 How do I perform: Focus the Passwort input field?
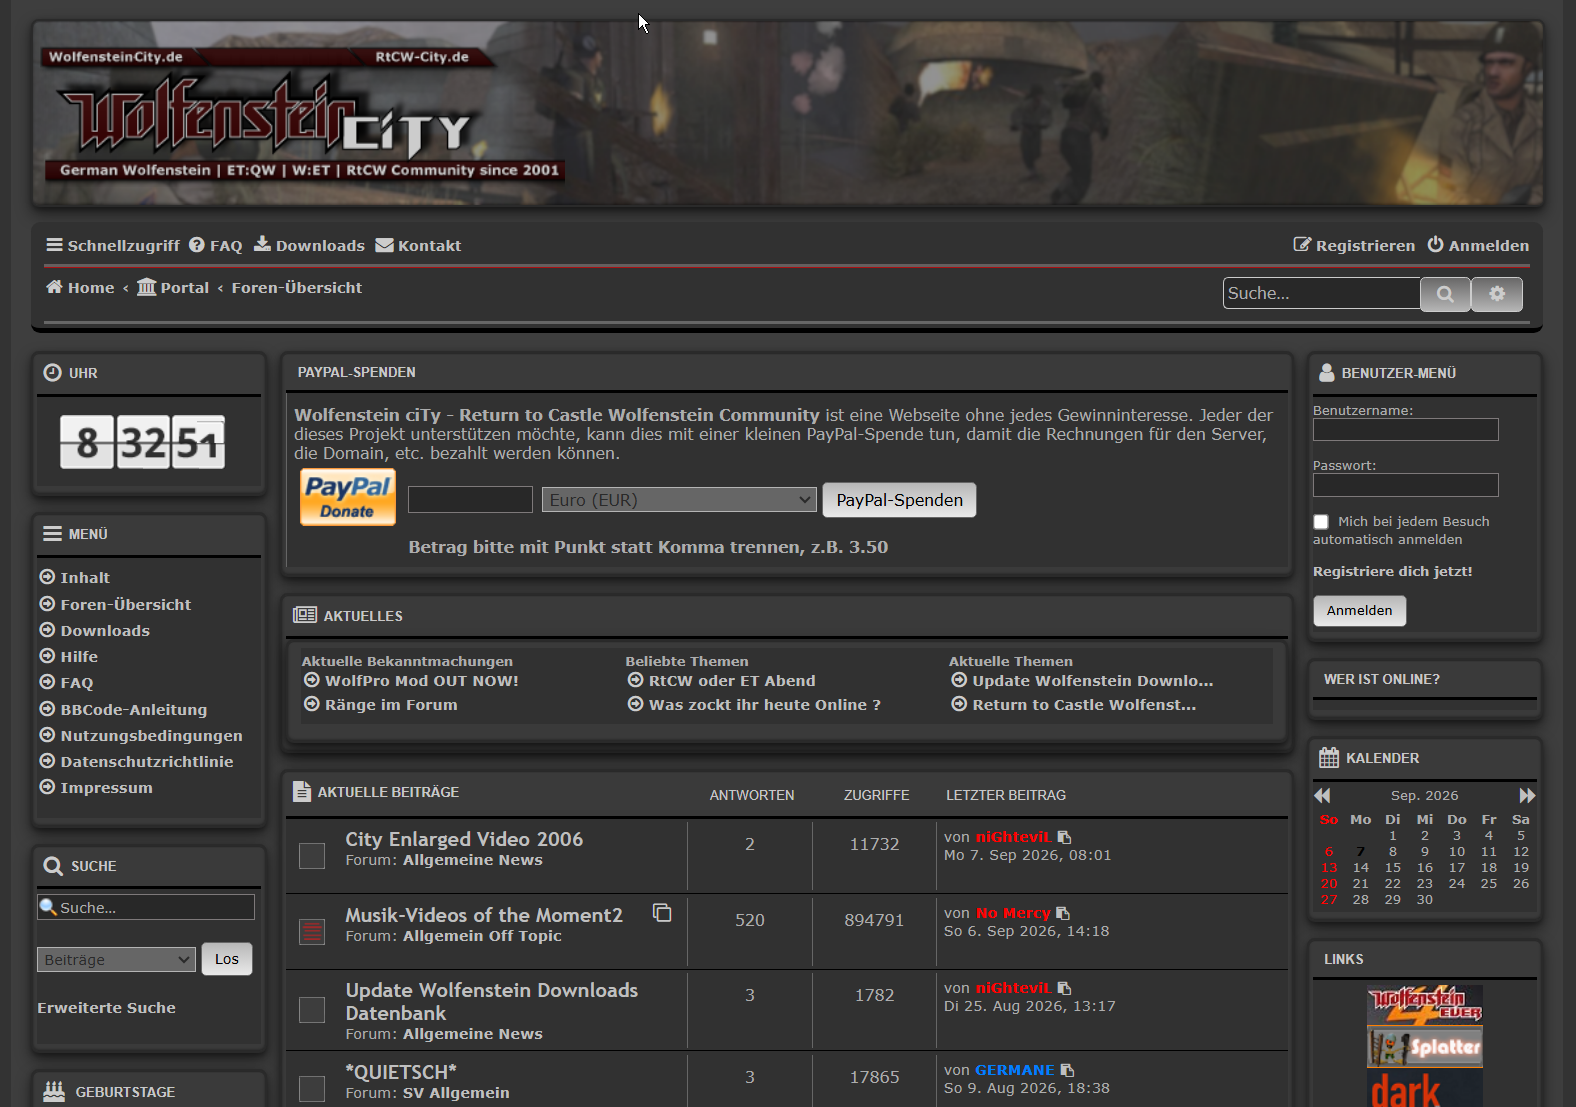click(x=1406, y=485)
